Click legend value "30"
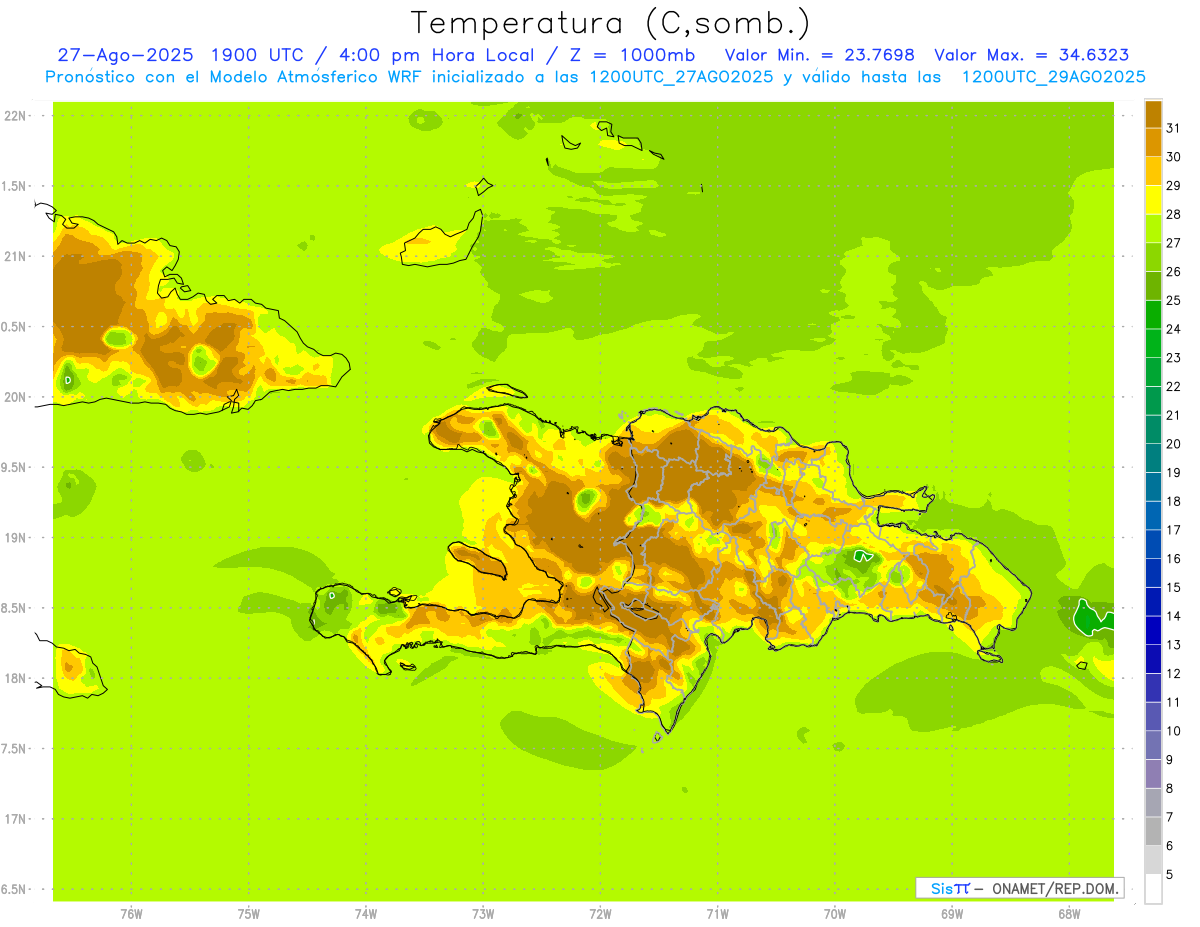 (1174, 157)
